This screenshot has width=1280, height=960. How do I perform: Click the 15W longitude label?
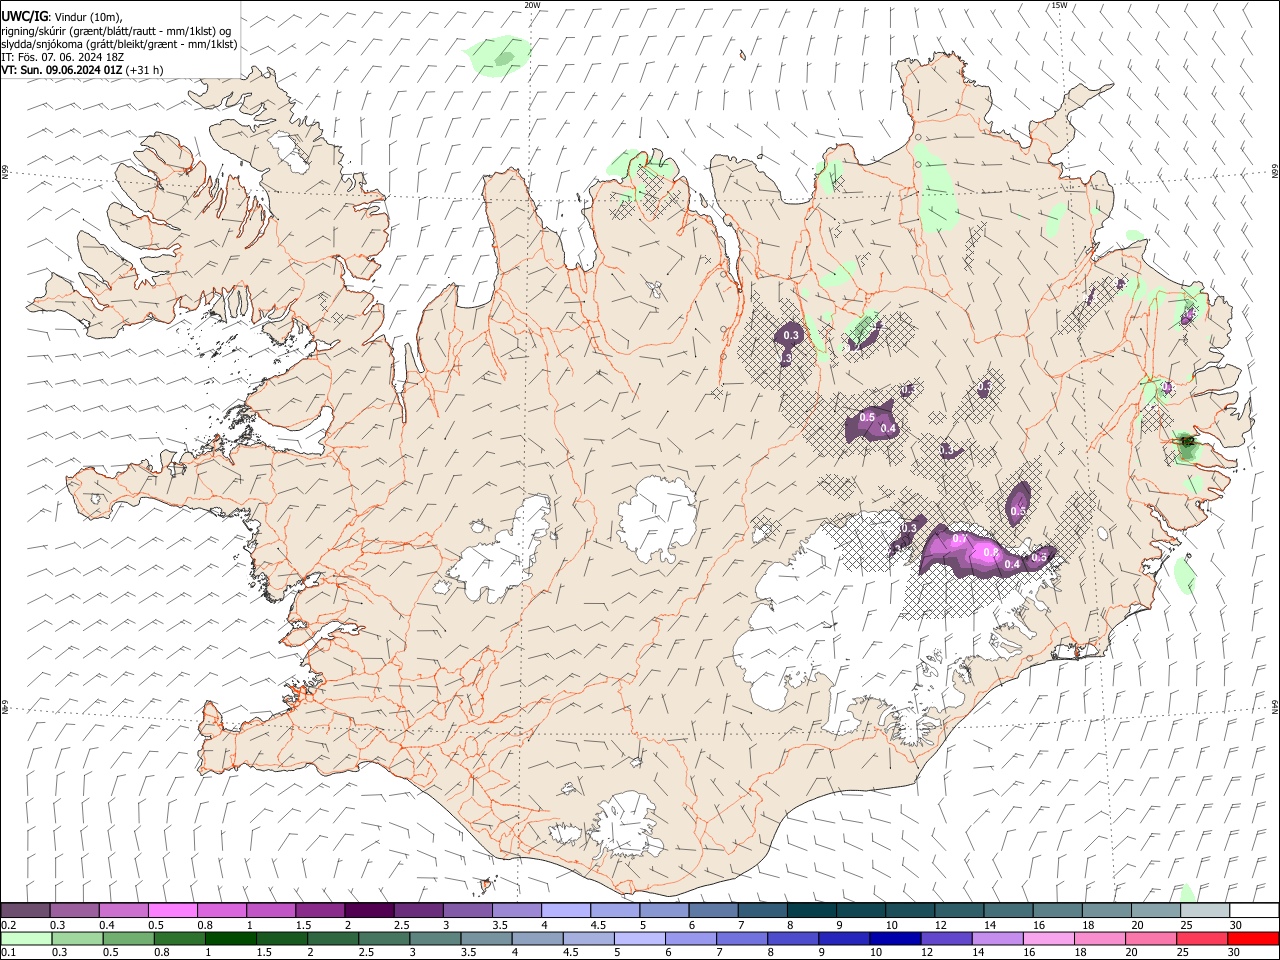point(1059,5)
